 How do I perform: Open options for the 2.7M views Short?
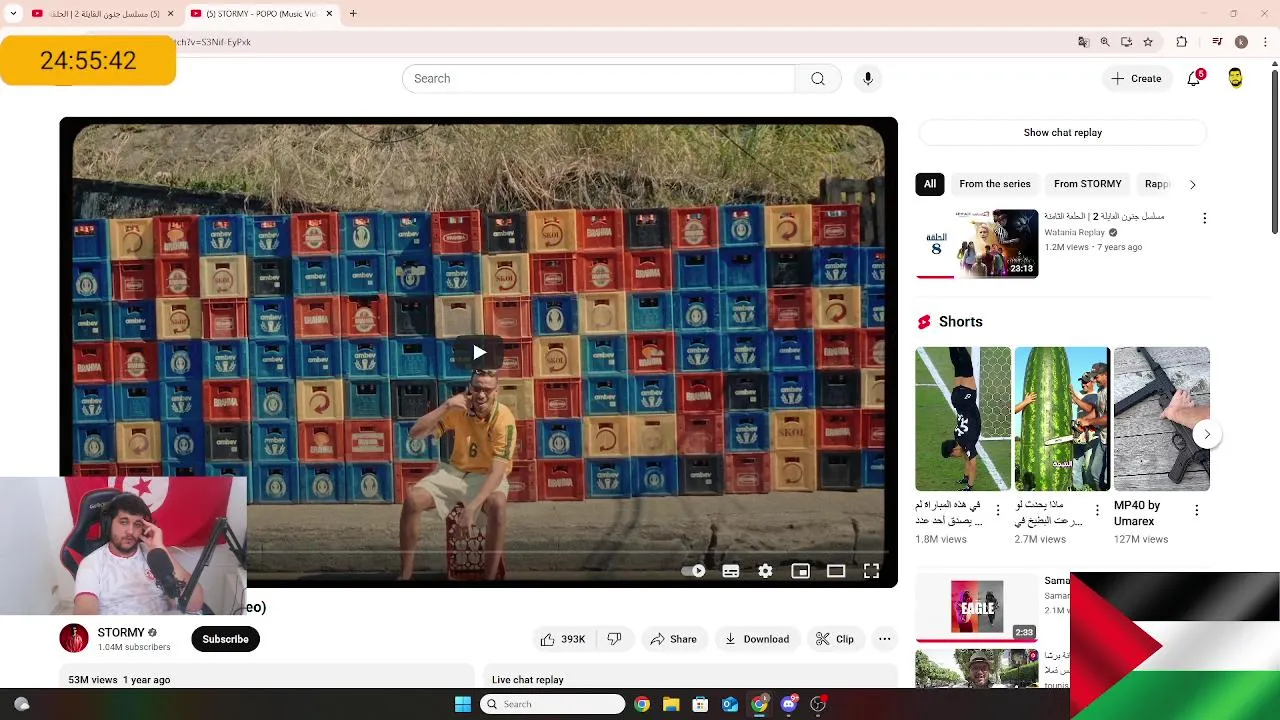pos(1097,510)
